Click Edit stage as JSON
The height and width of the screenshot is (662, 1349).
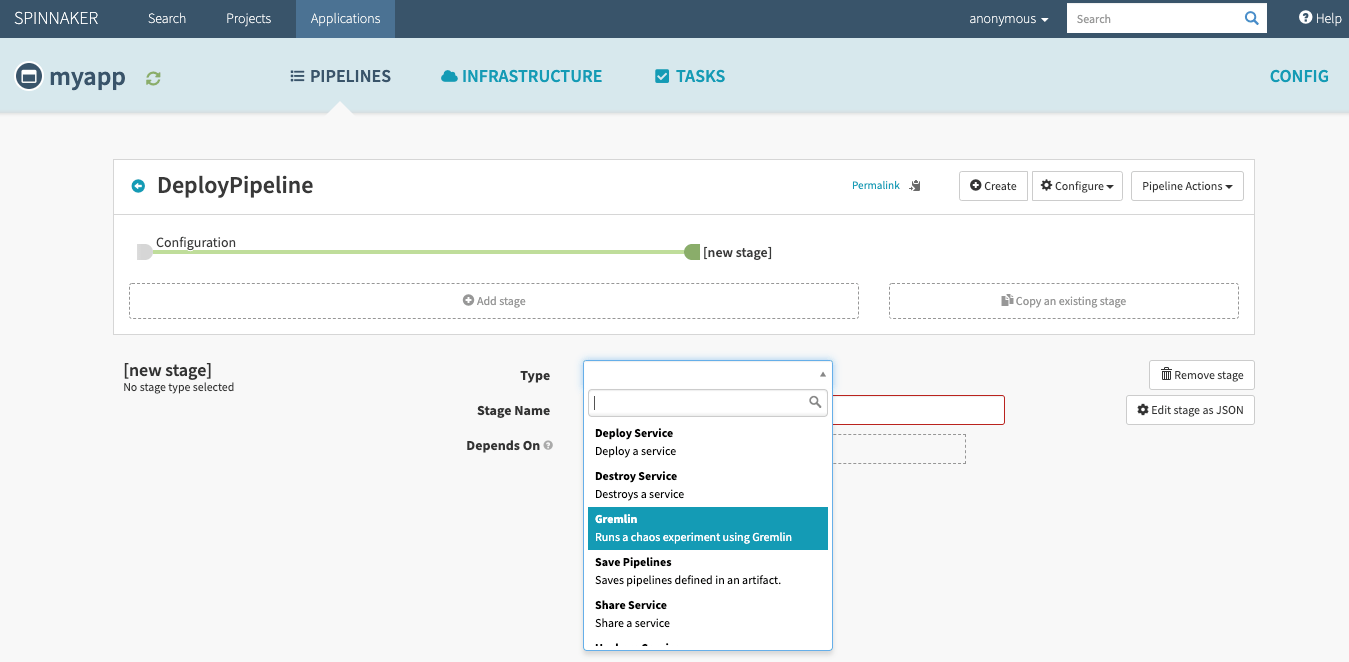point(1190,410)
